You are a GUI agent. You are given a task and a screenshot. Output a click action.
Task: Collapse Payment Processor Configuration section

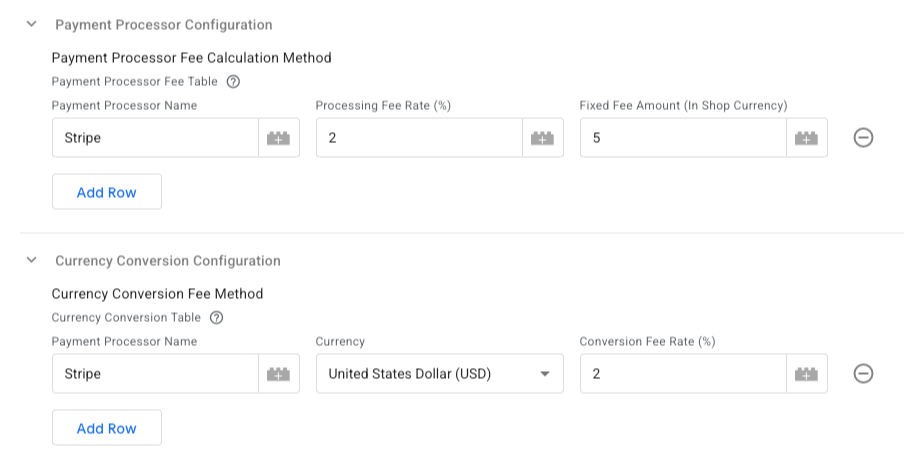click(x=32, y=24)
